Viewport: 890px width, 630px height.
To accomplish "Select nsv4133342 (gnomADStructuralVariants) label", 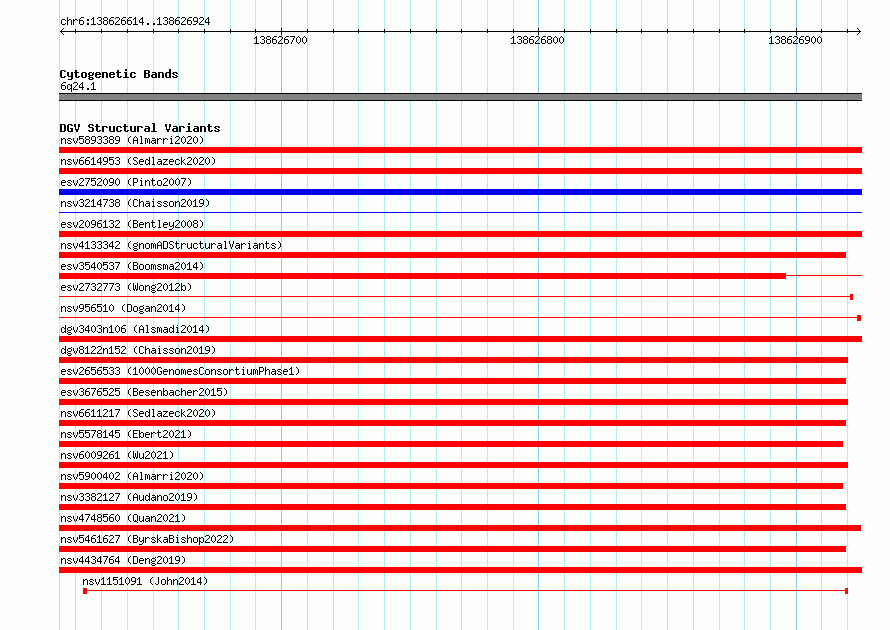I will tap(171, 245).
